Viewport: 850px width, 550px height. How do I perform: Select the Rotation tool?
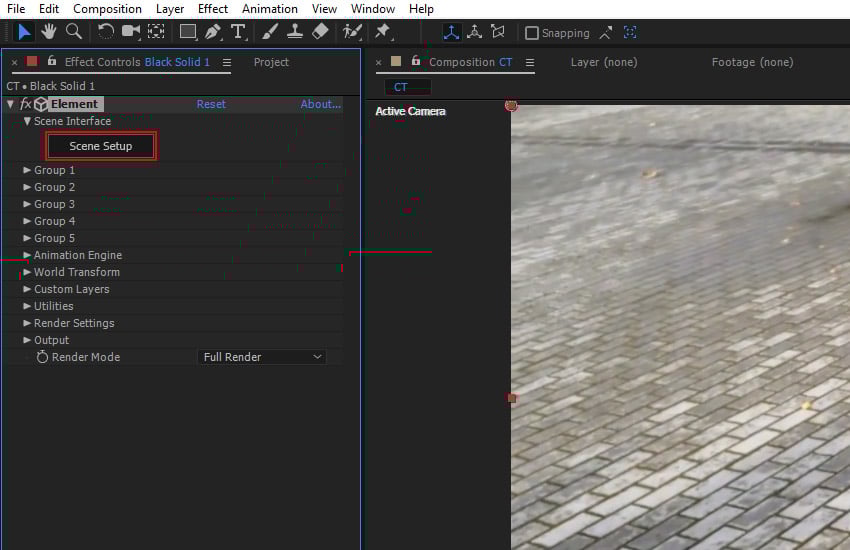pos(105,32)
